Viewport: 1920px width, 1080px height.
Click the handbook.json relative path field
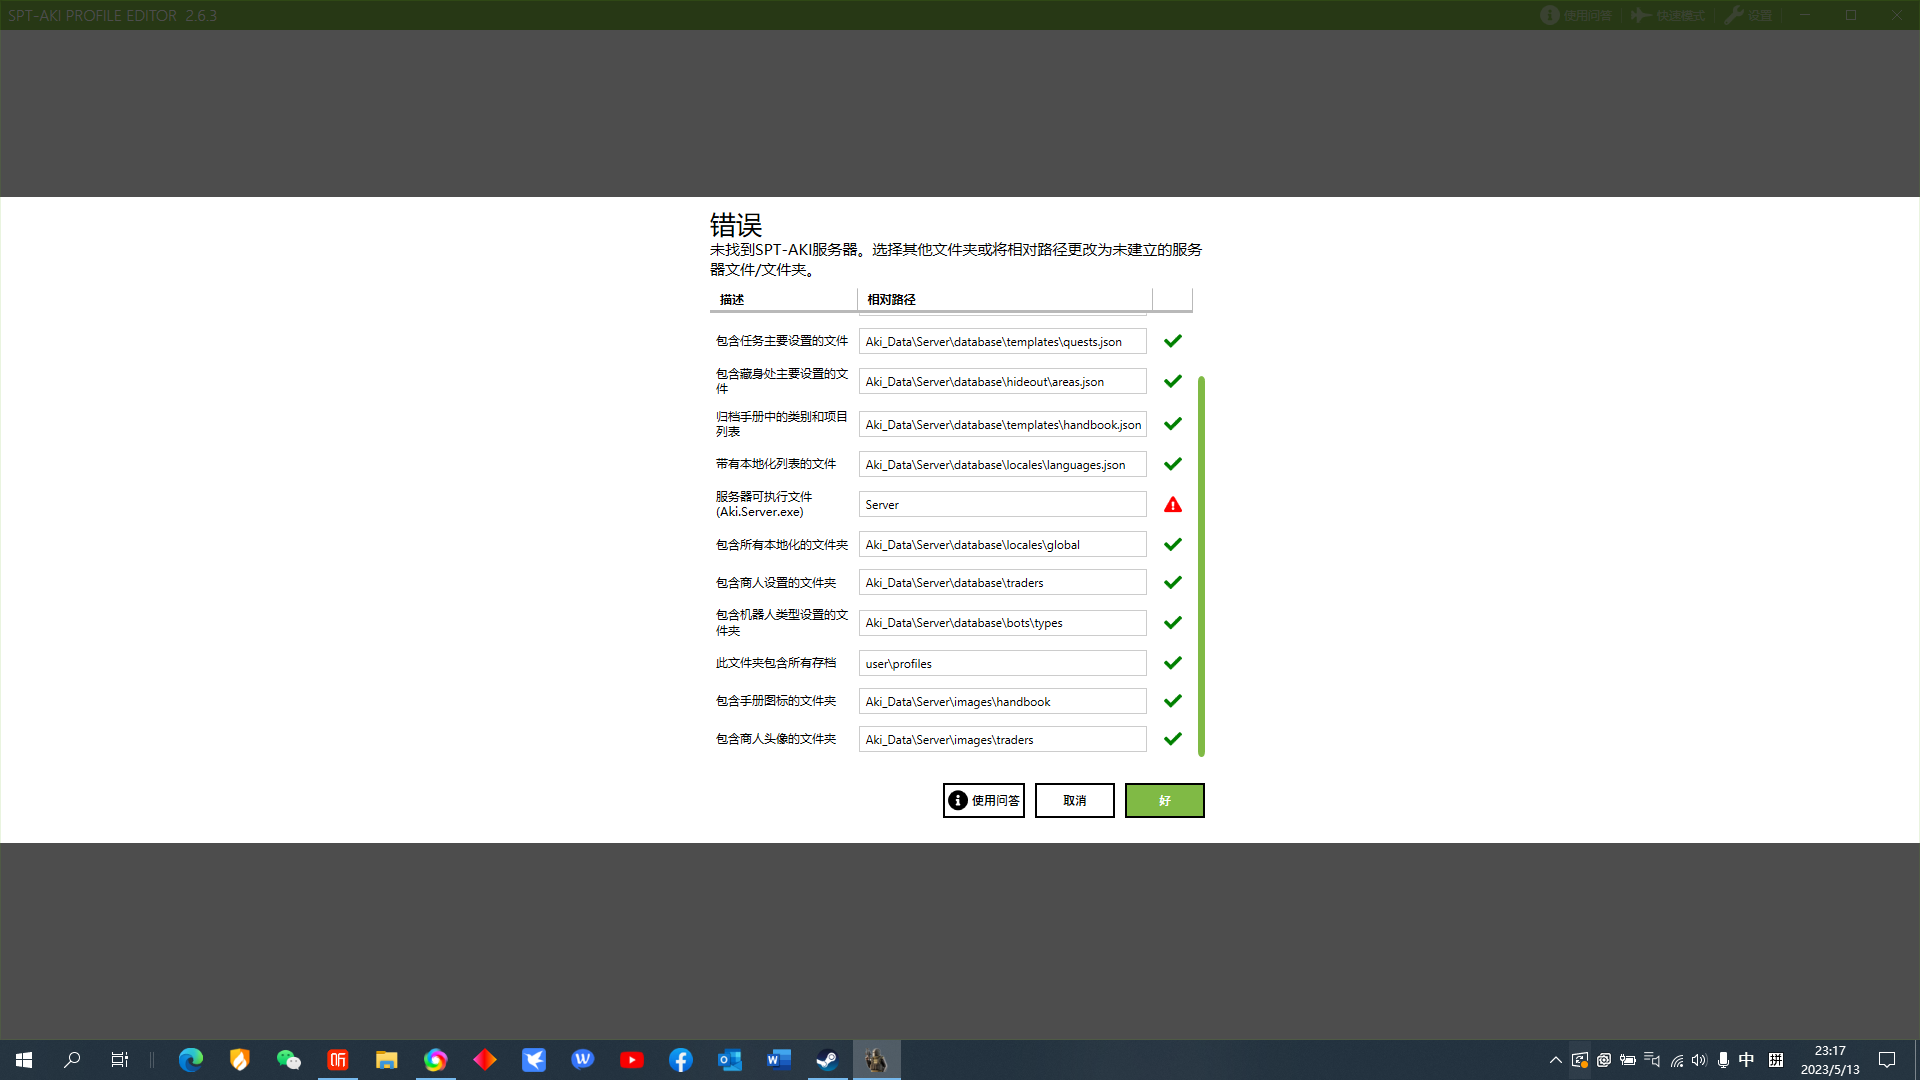pyautogui.click(x=1002, y=424)
